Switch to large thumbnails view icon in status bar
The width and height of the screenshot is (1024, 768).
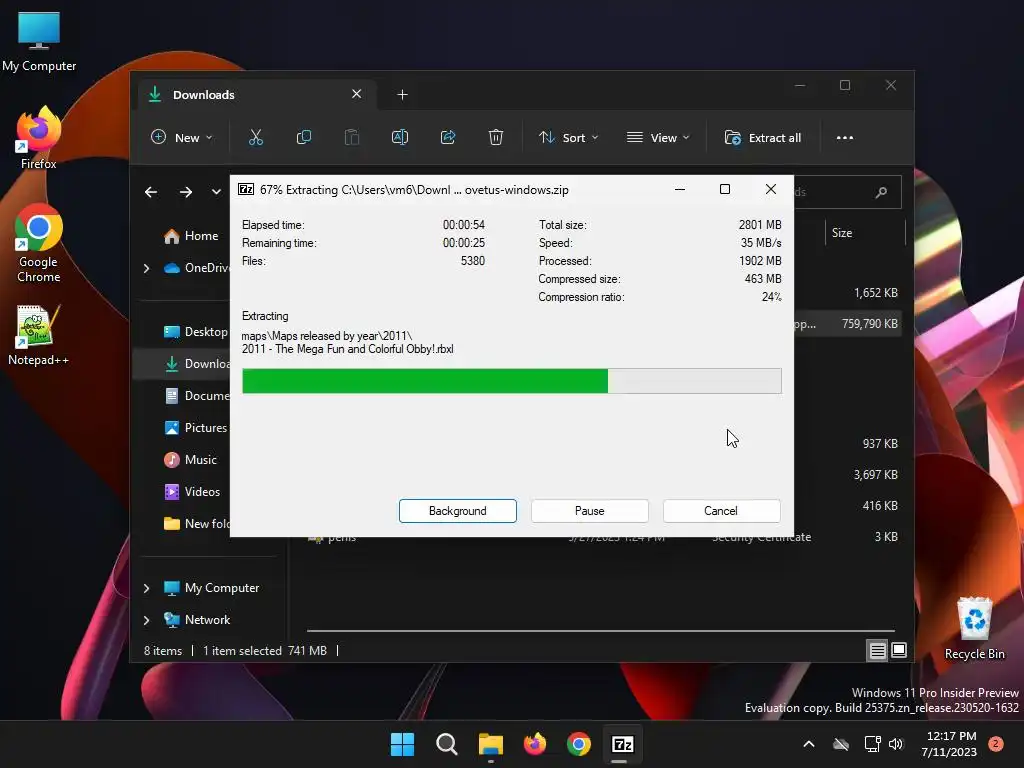pos(899,650)
